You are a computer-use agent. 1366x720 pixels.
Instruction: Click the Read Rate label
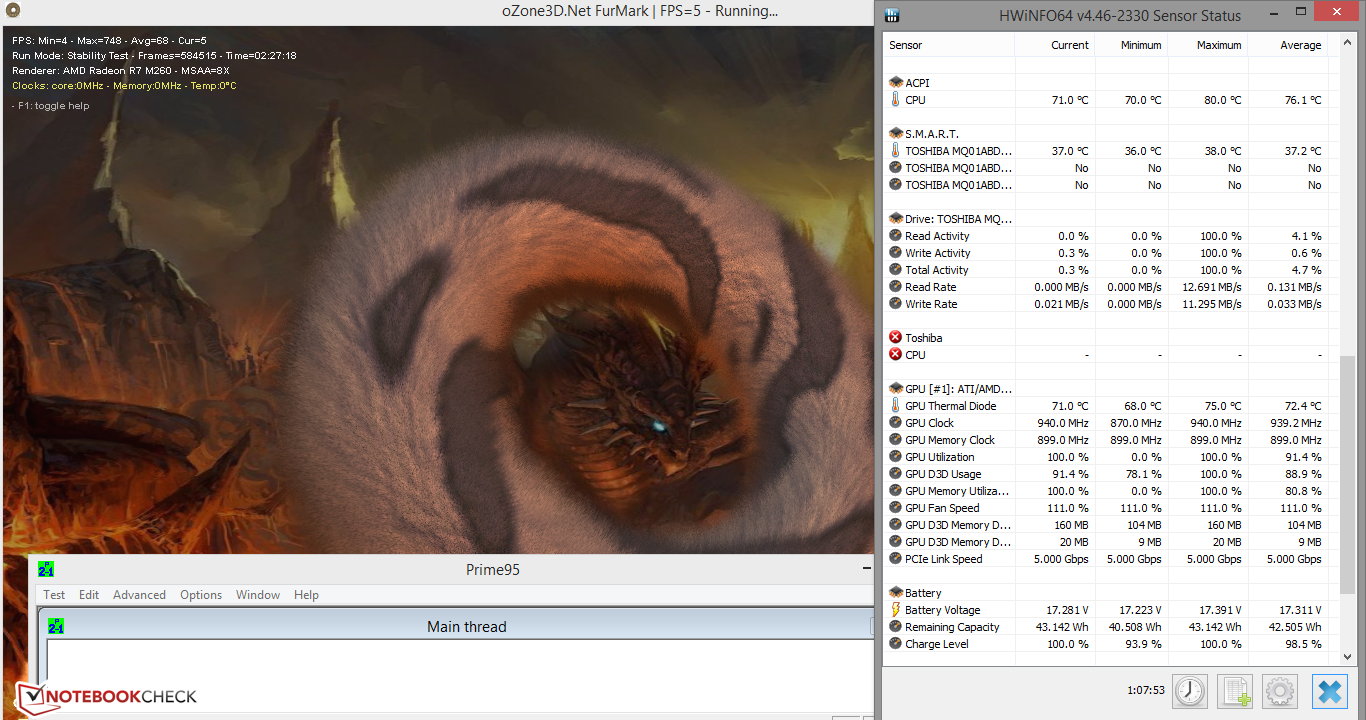tap(931, 287)
